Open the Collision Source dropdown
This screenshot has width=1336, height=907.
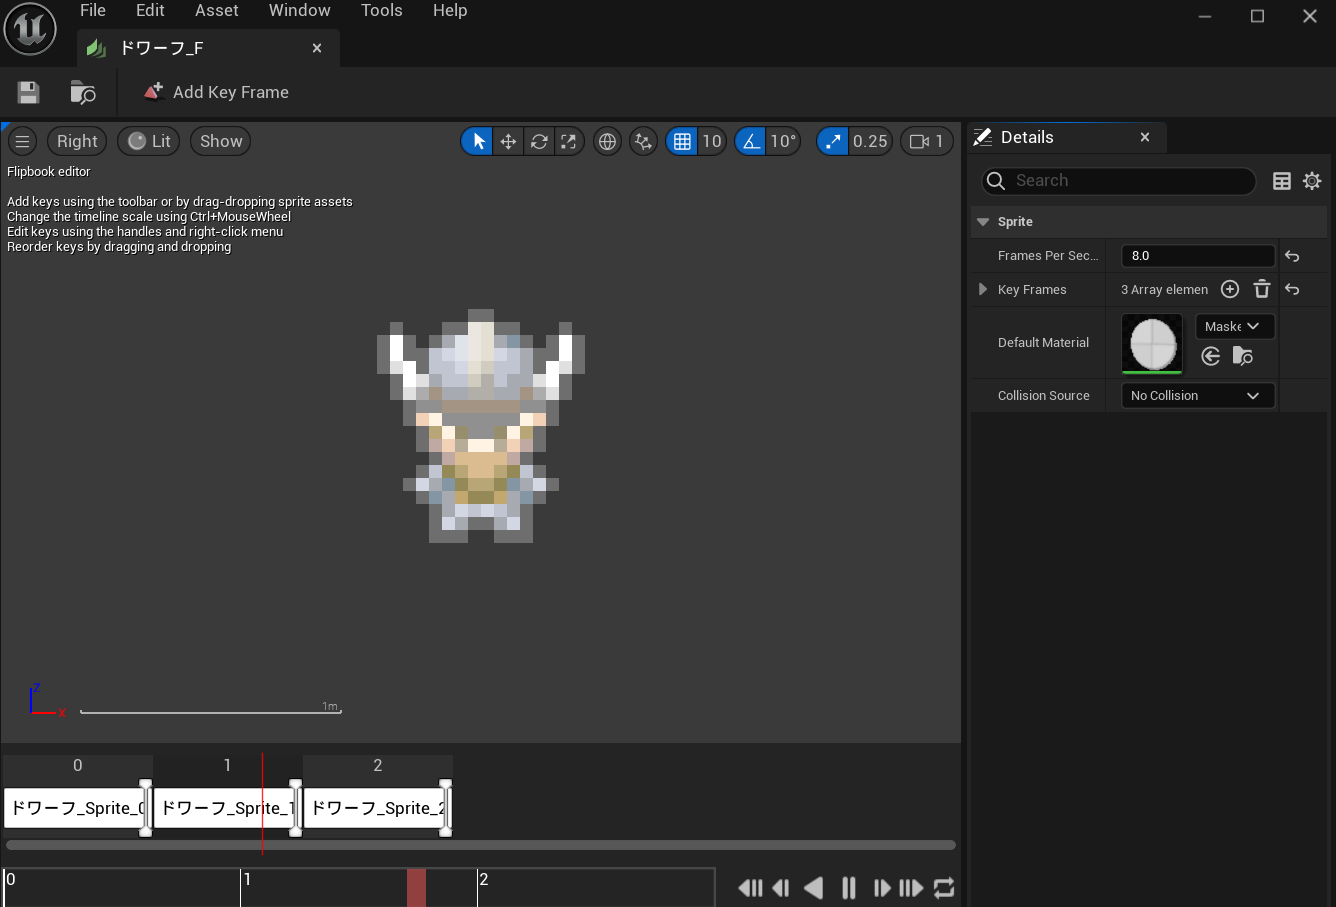coord(1197,396)
